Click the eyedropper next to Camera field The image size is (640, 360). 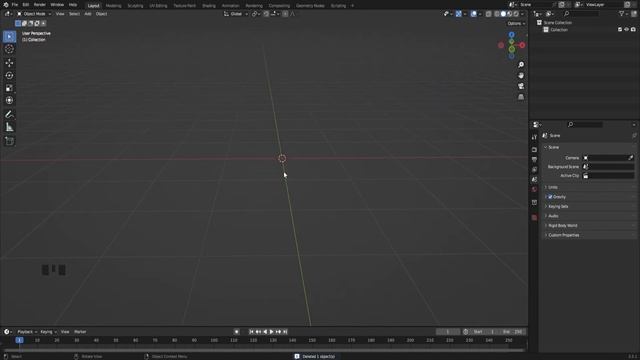(x=631, y=158)
